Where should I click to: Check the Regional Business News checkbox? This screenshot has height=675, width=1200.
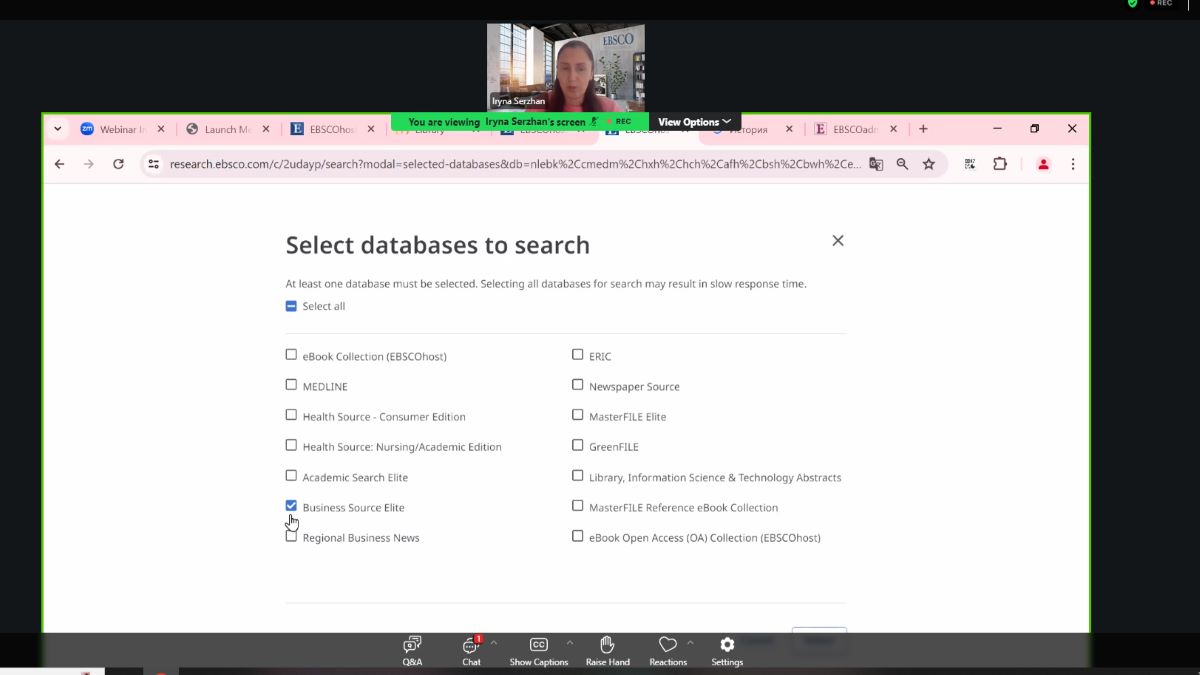[291, 536]
